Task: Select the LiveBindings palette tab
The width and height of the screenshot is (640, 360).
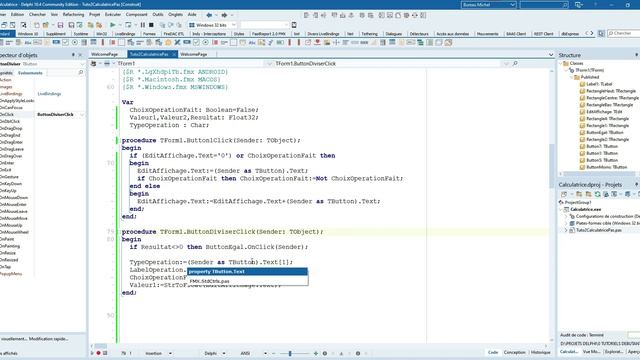Action: tap(125, 34)
